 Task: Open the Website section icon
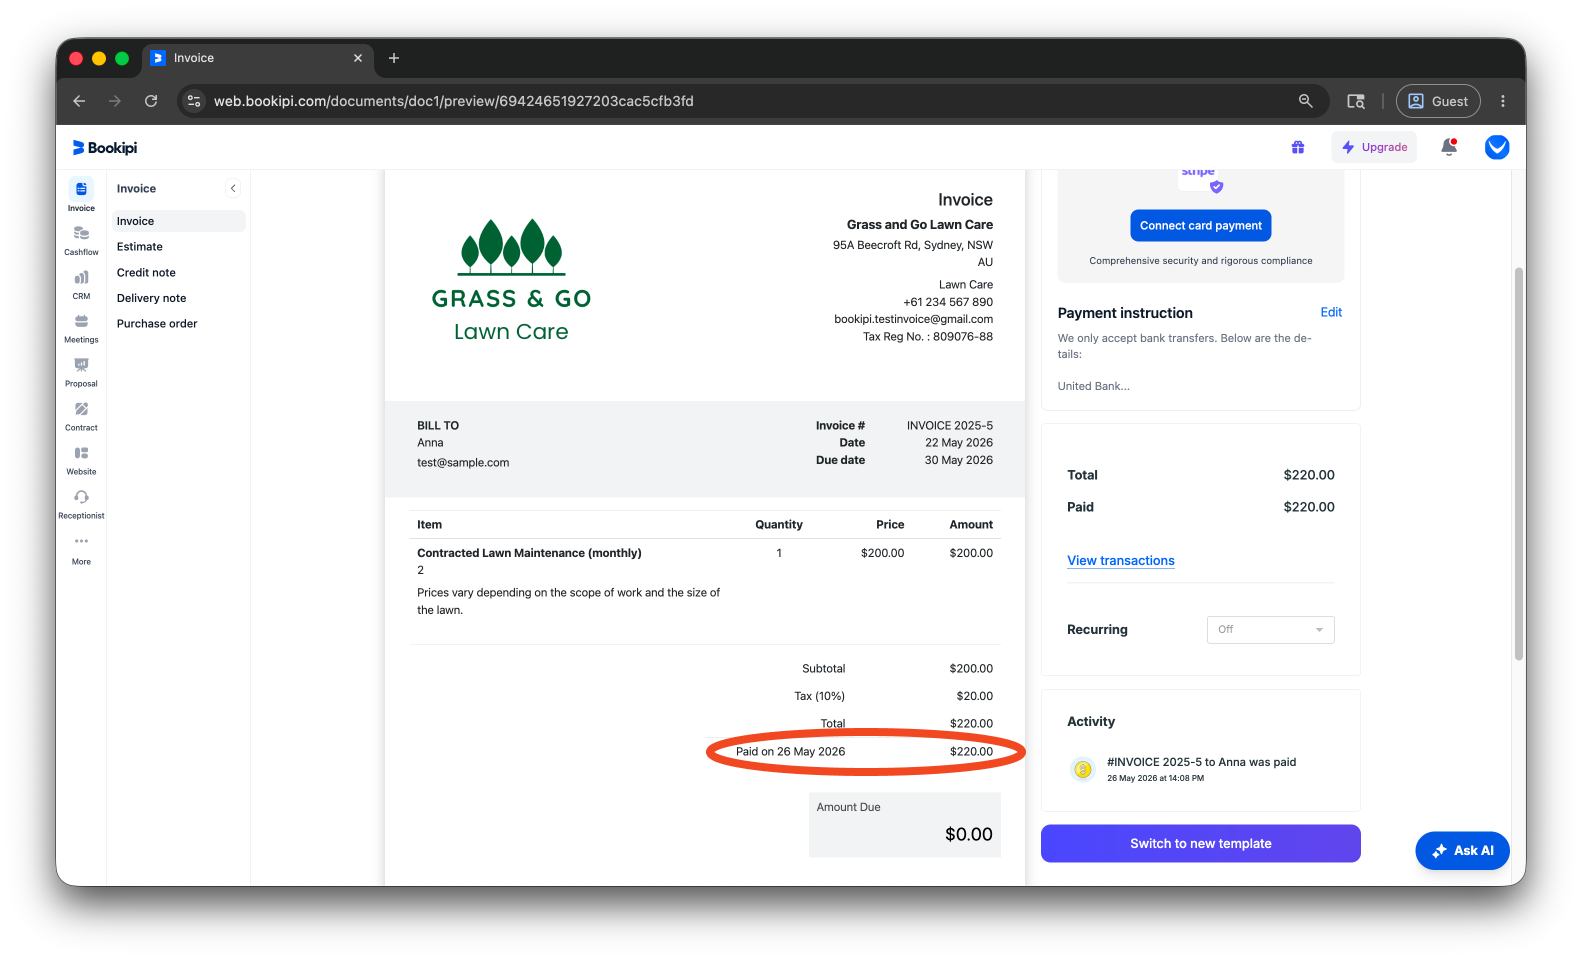coord(81,453)
